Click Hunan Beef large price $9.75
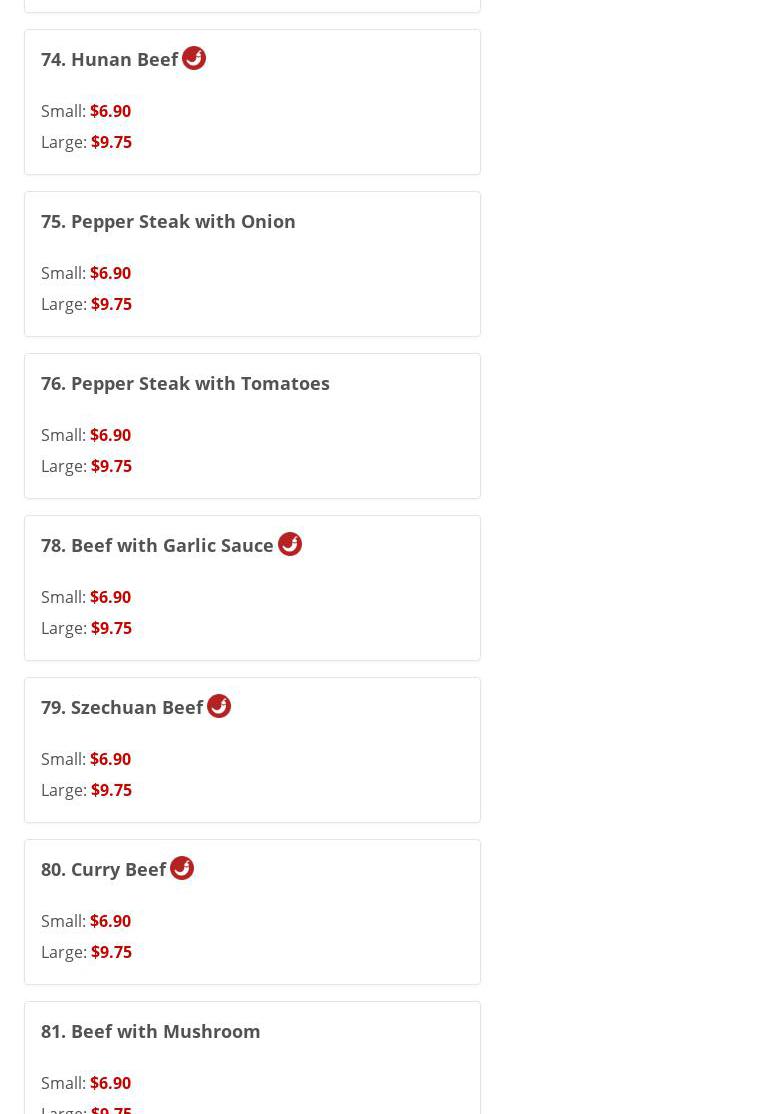770x1114 pixels. [x=111, y=142]
